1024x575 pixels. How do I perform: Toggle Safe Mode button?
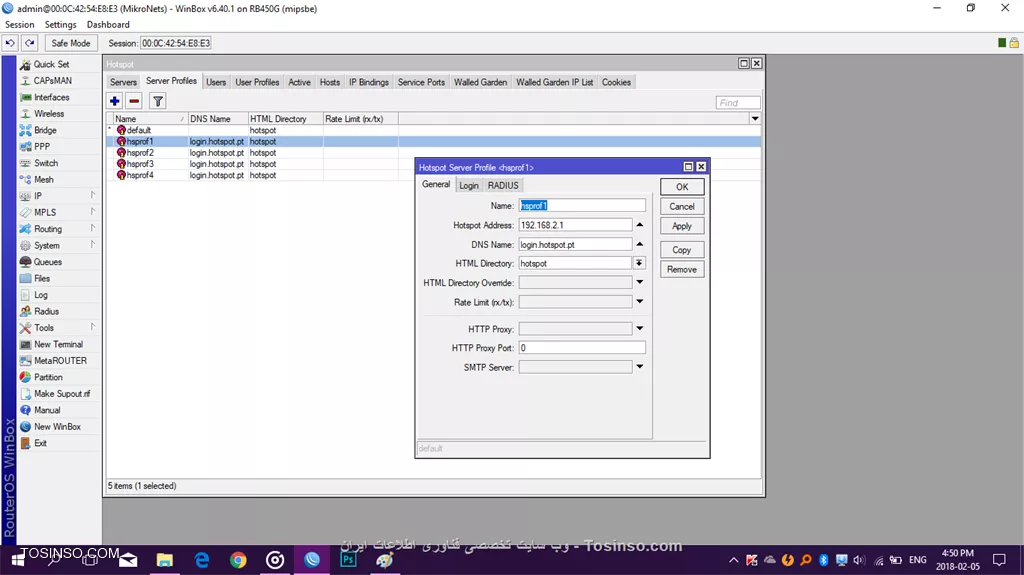pyautogui.click(x=71, y=43)
